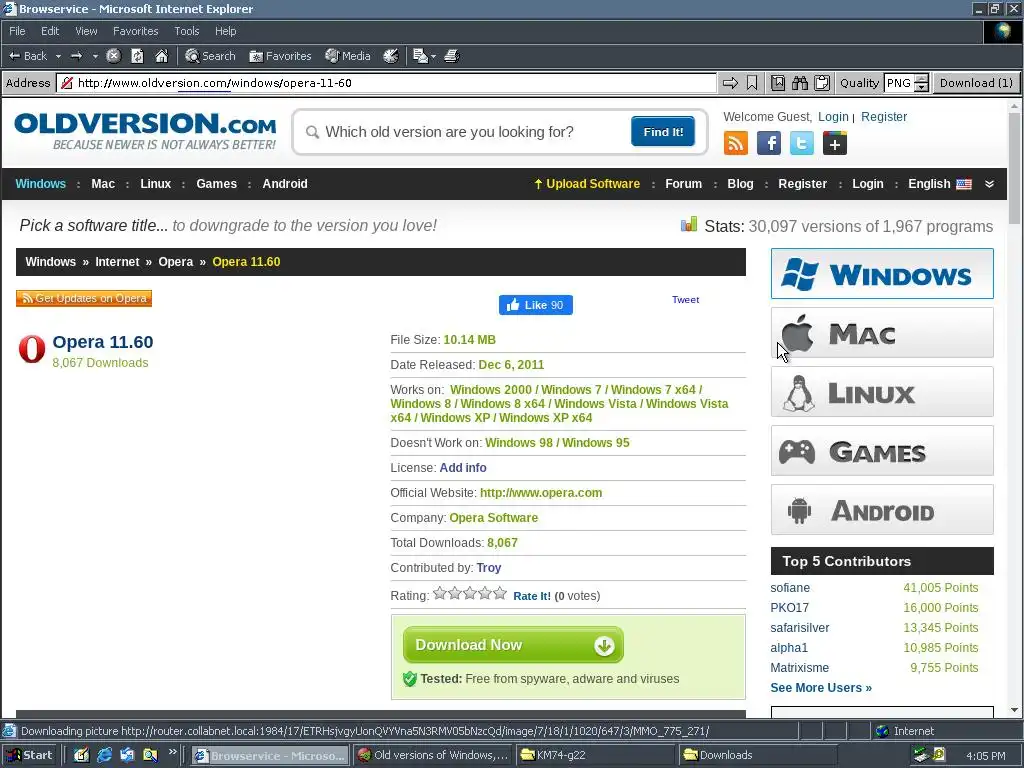Click the Tweet link

pyautogui.click(x=685, y=300)
